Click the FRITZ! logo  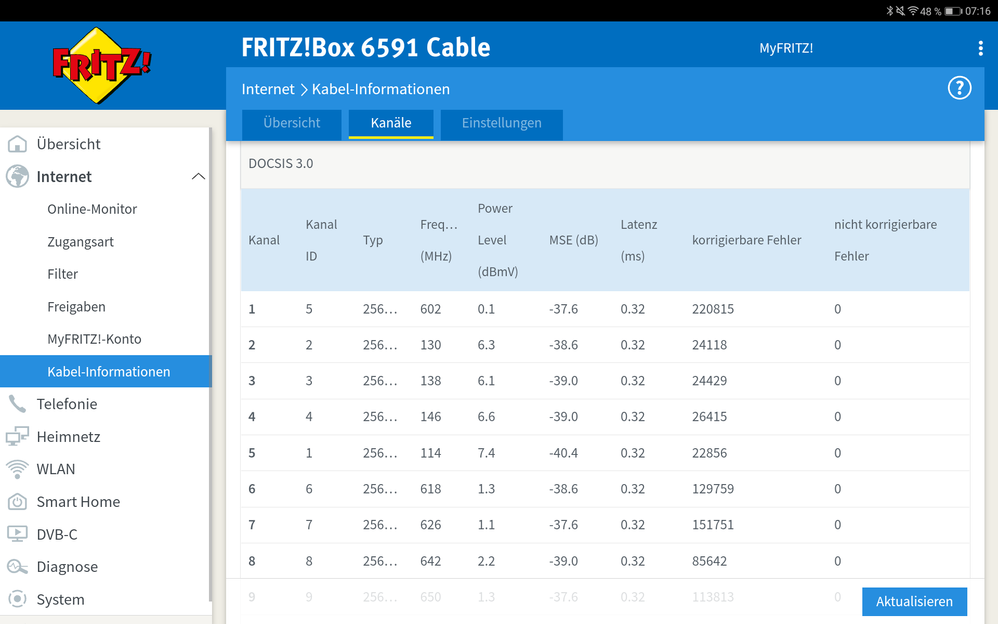click(102, 65)
